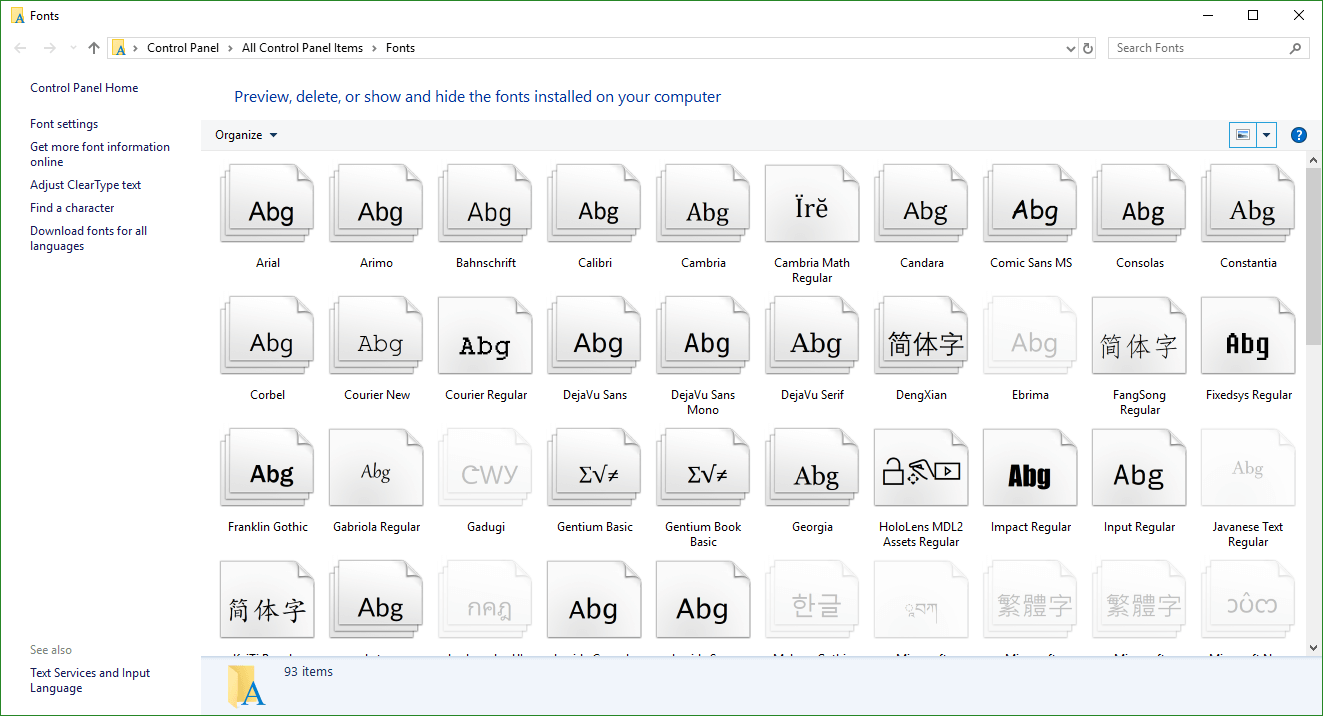1323x716 pixels.
Task: Open Adjust ClearType text link
Action: [85, 185]
